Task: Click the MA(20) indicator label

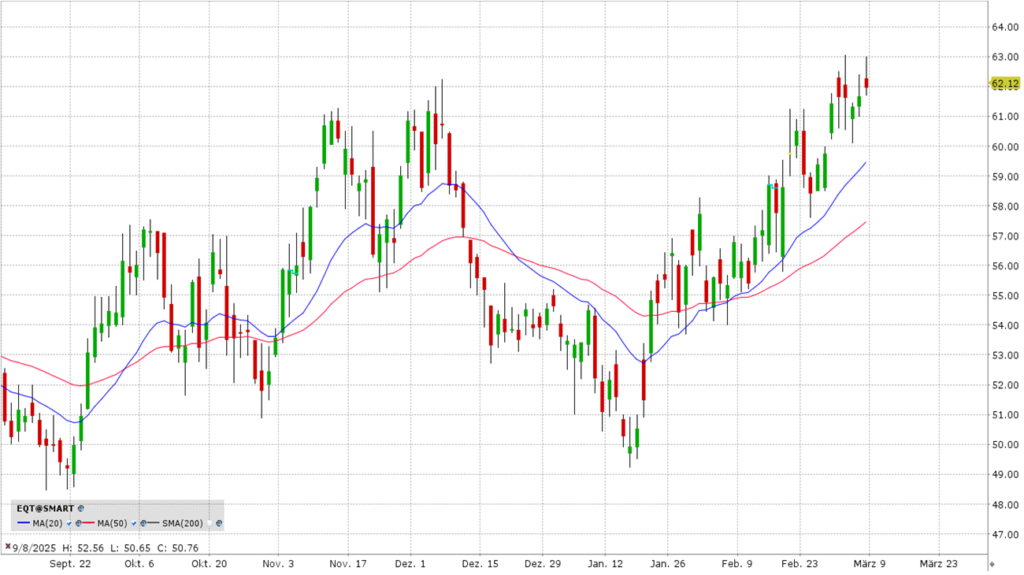Action: coord(47,523)
